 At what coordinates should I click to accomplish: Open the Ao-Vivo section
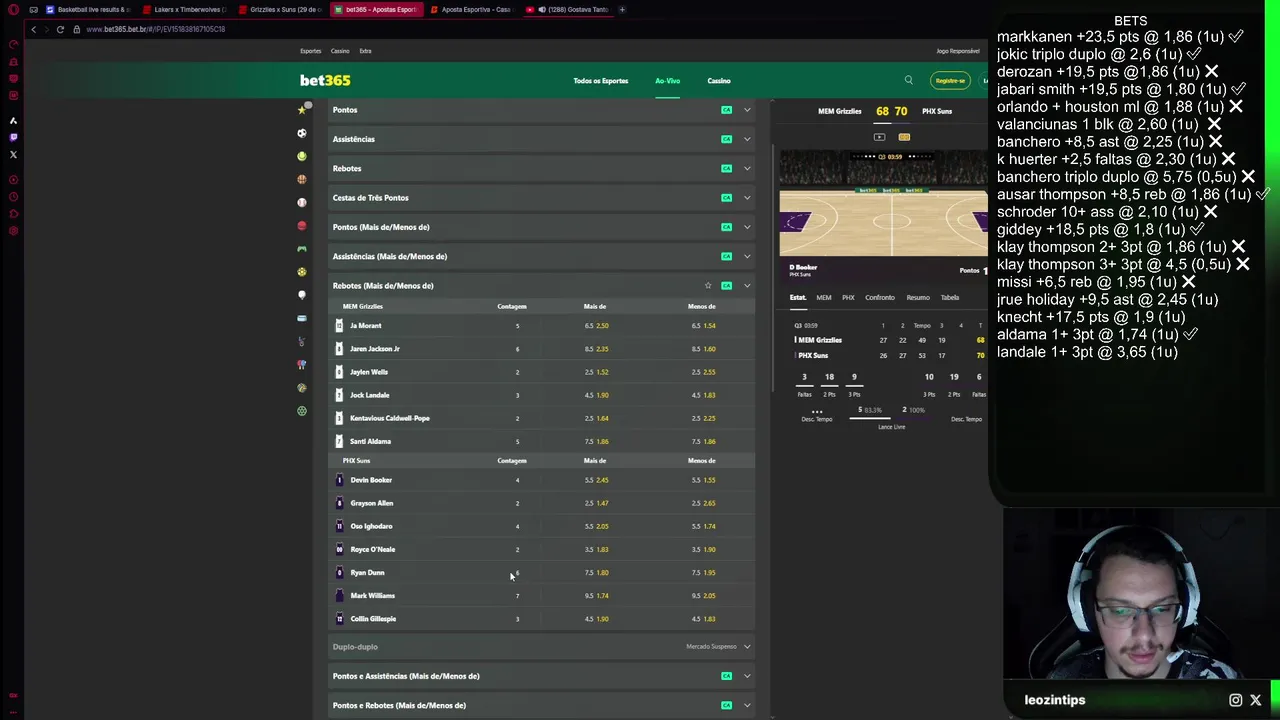click(x=668, y=81)
